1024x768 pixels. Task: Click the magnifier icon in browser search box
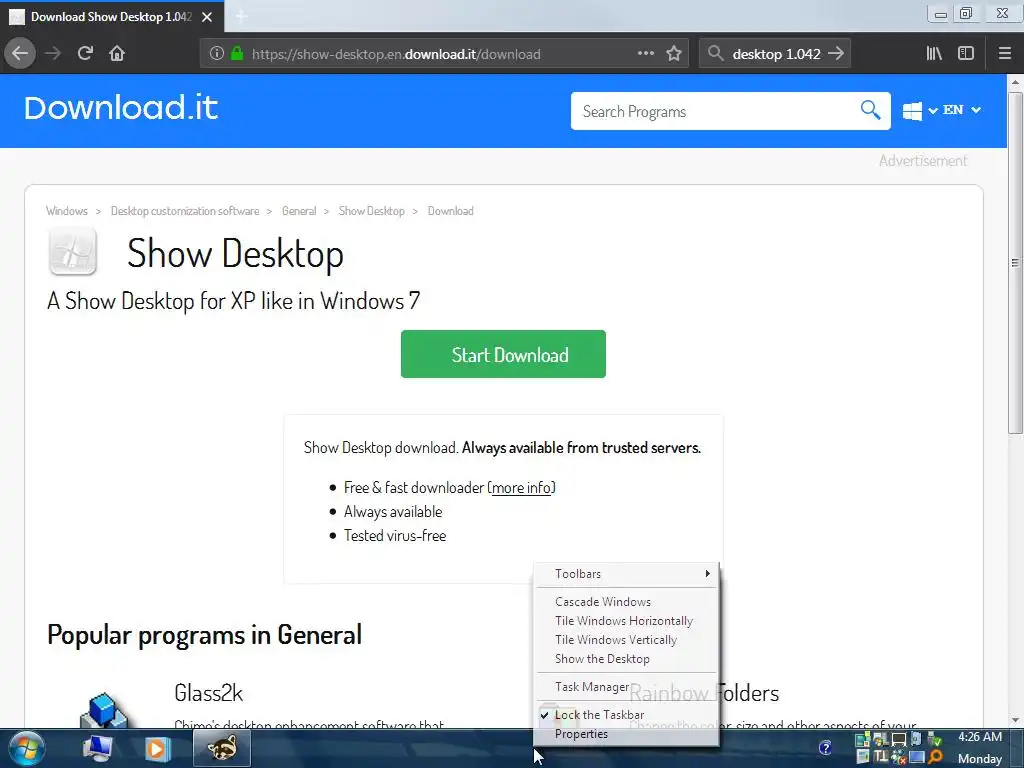pyautogui.click(x=716, y=54)
